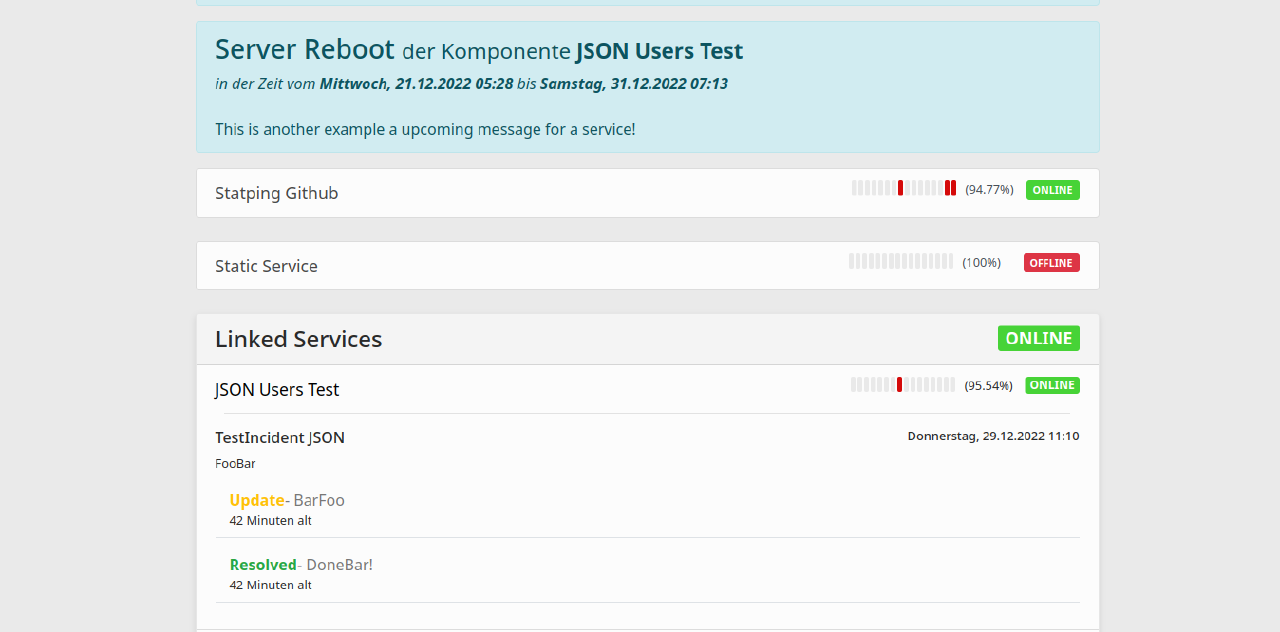Click the green Resolved incident label
The width and height of the screenshot is (1280, 632).
(263, 565)
